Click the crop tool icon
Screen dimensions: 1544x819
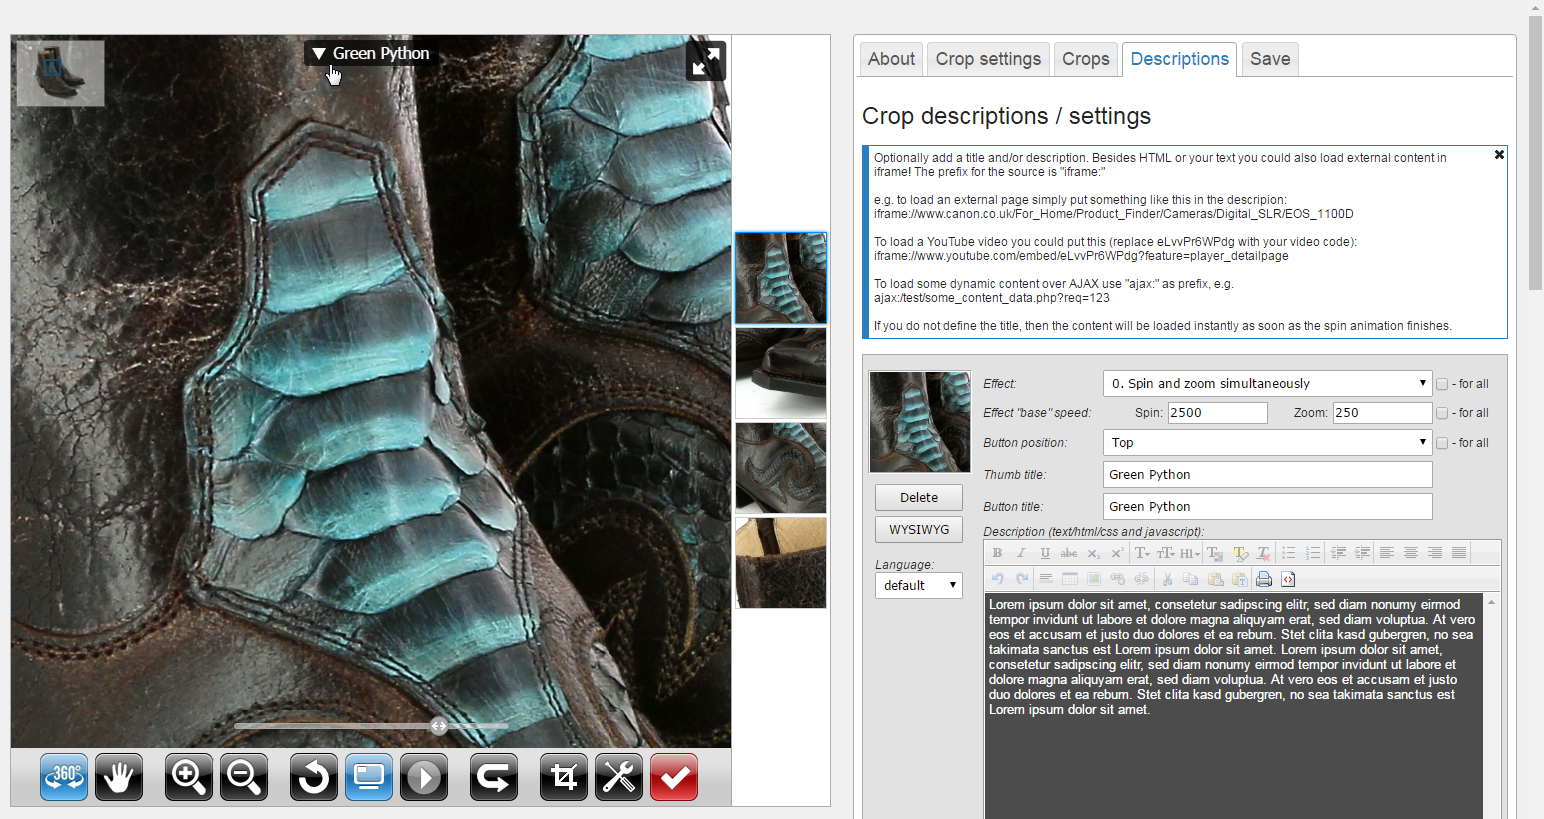[564, 777]
